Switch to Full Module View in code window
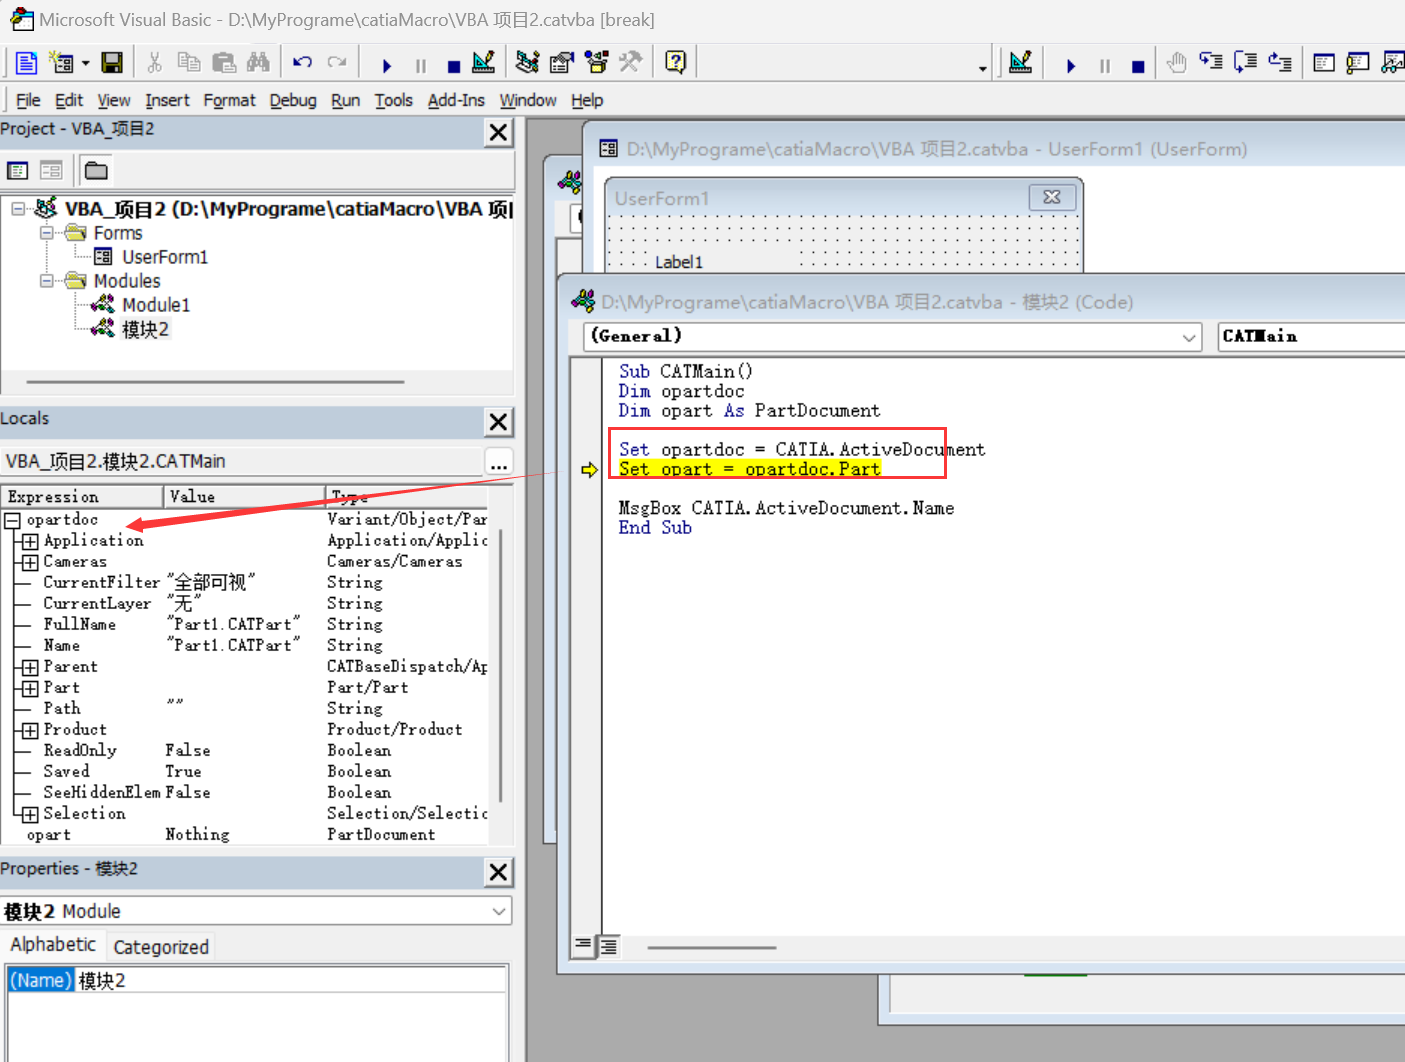The height and width of the screenshot is (1062, 1405). pos(608,945)
